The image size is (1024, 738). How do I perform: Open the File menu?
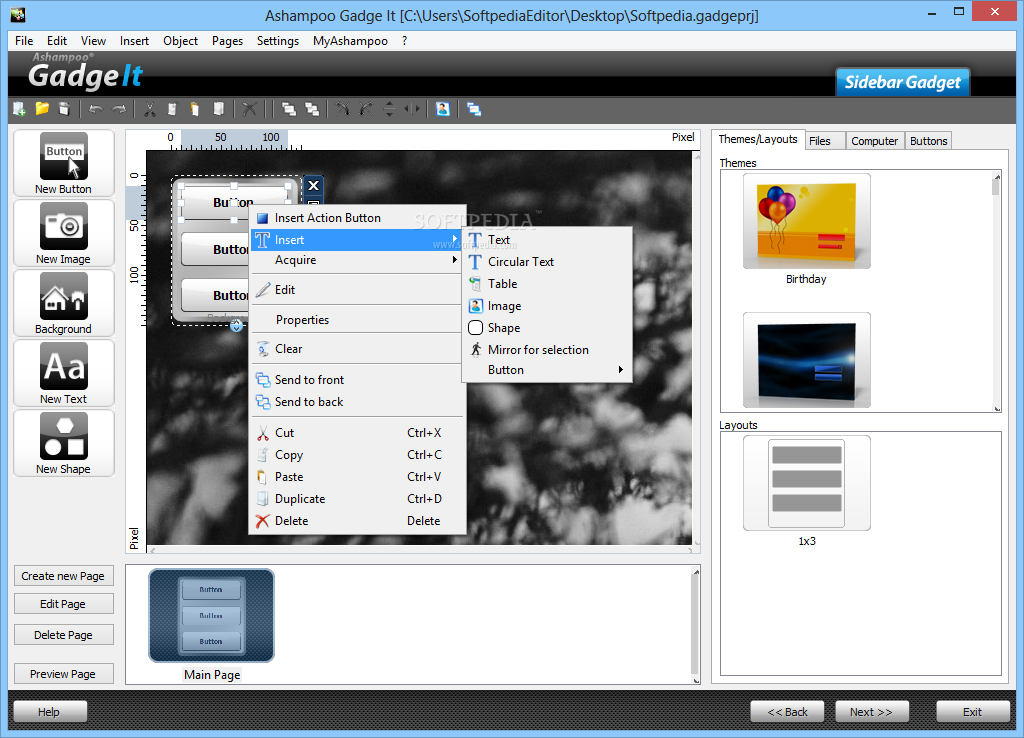click(24, 40)
